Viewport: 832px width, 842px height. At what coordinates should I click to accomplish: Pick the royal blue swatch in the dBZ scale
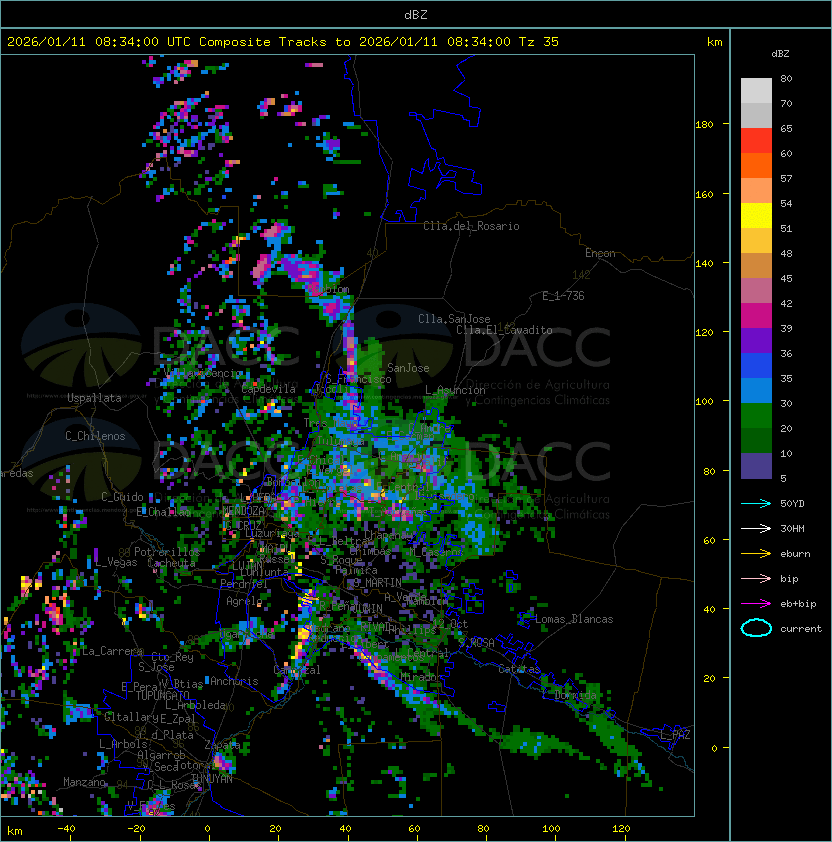[x=756, y=366]
